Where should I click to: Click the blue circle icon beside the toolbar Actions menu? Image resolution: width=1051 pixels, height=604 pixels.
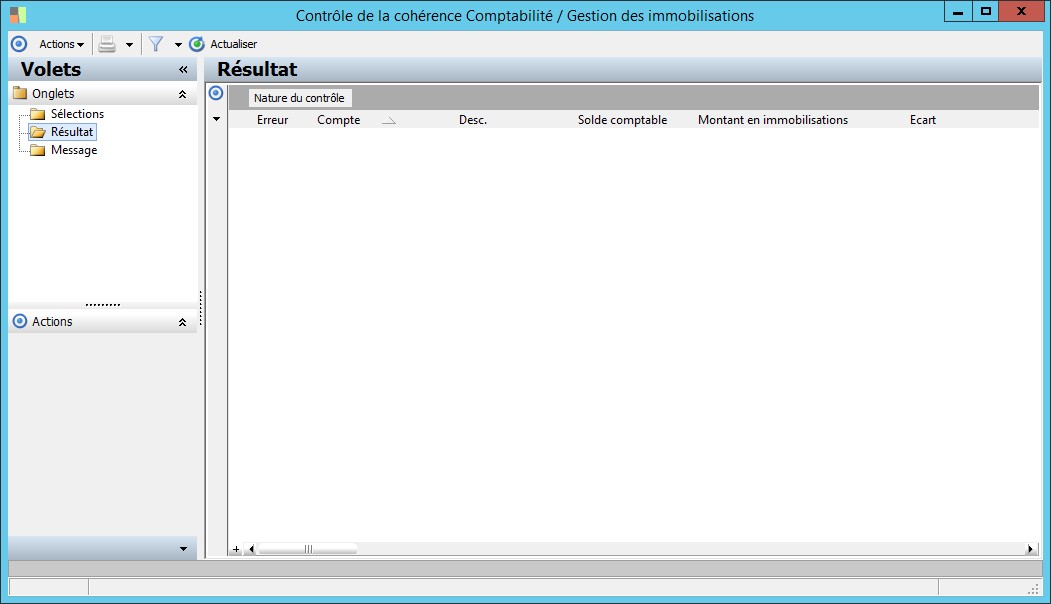click(19, 44)
